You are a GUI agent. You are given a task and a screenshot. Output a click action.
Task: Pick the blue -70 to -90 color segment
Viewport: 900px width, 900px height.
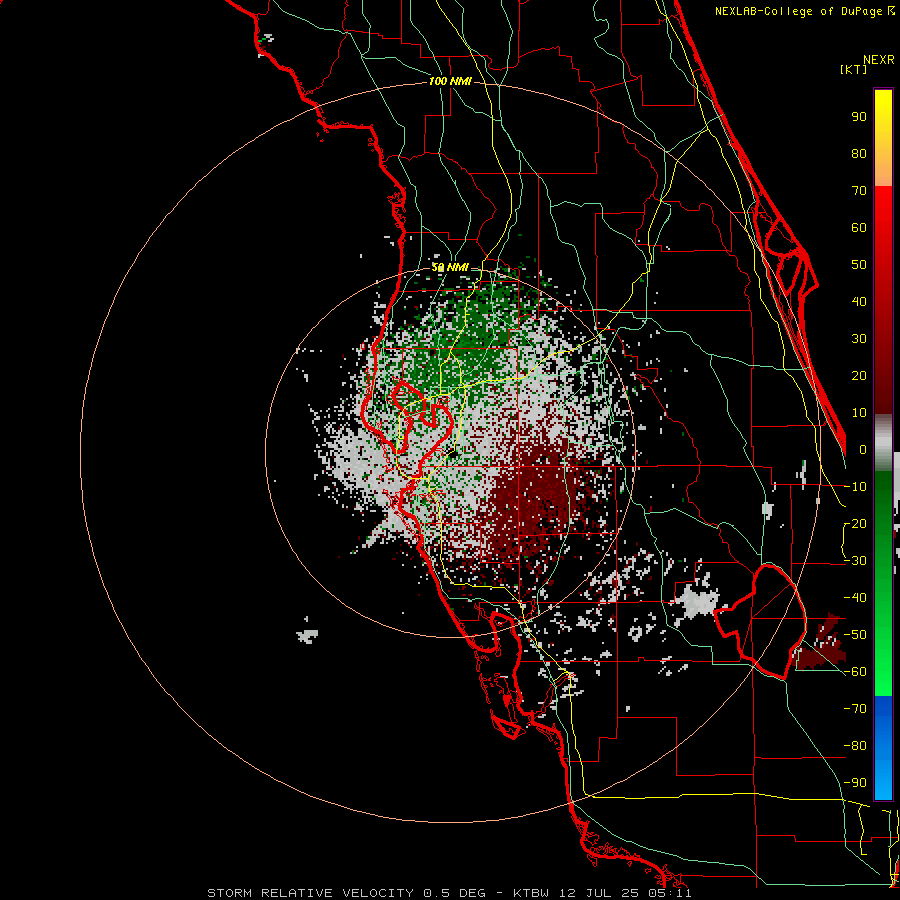click(883, 748)
